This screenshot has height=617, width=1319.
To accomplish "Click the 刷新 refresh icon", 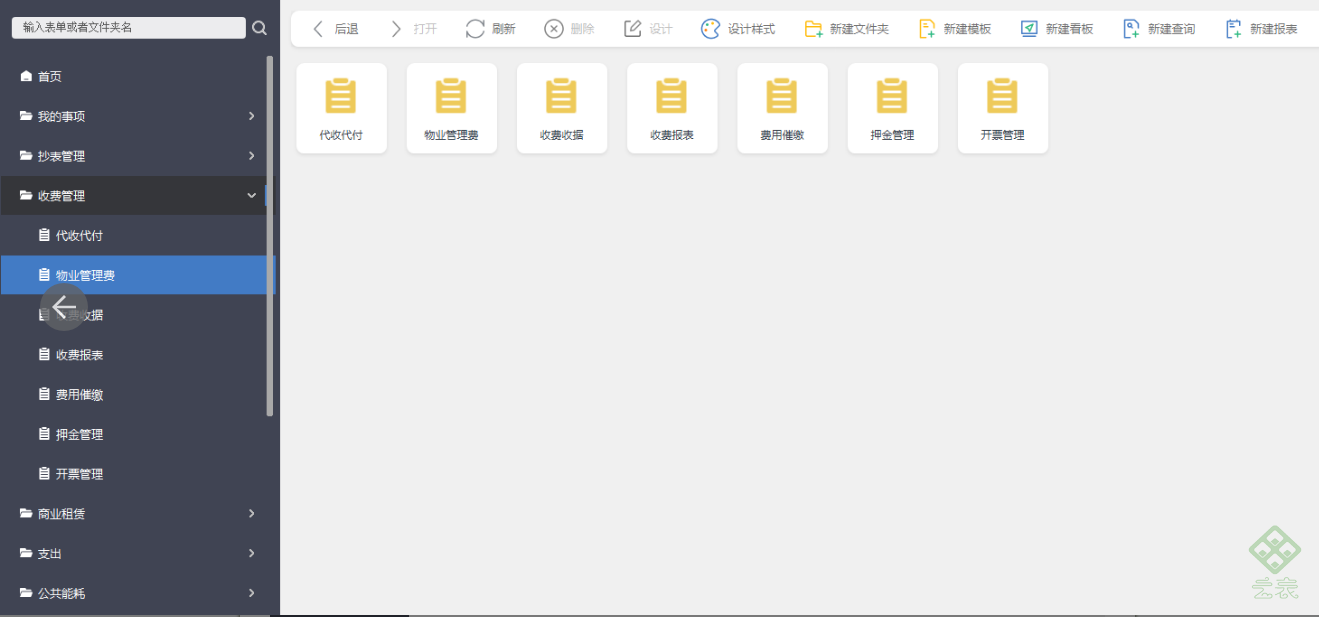I will click(475, 29).
